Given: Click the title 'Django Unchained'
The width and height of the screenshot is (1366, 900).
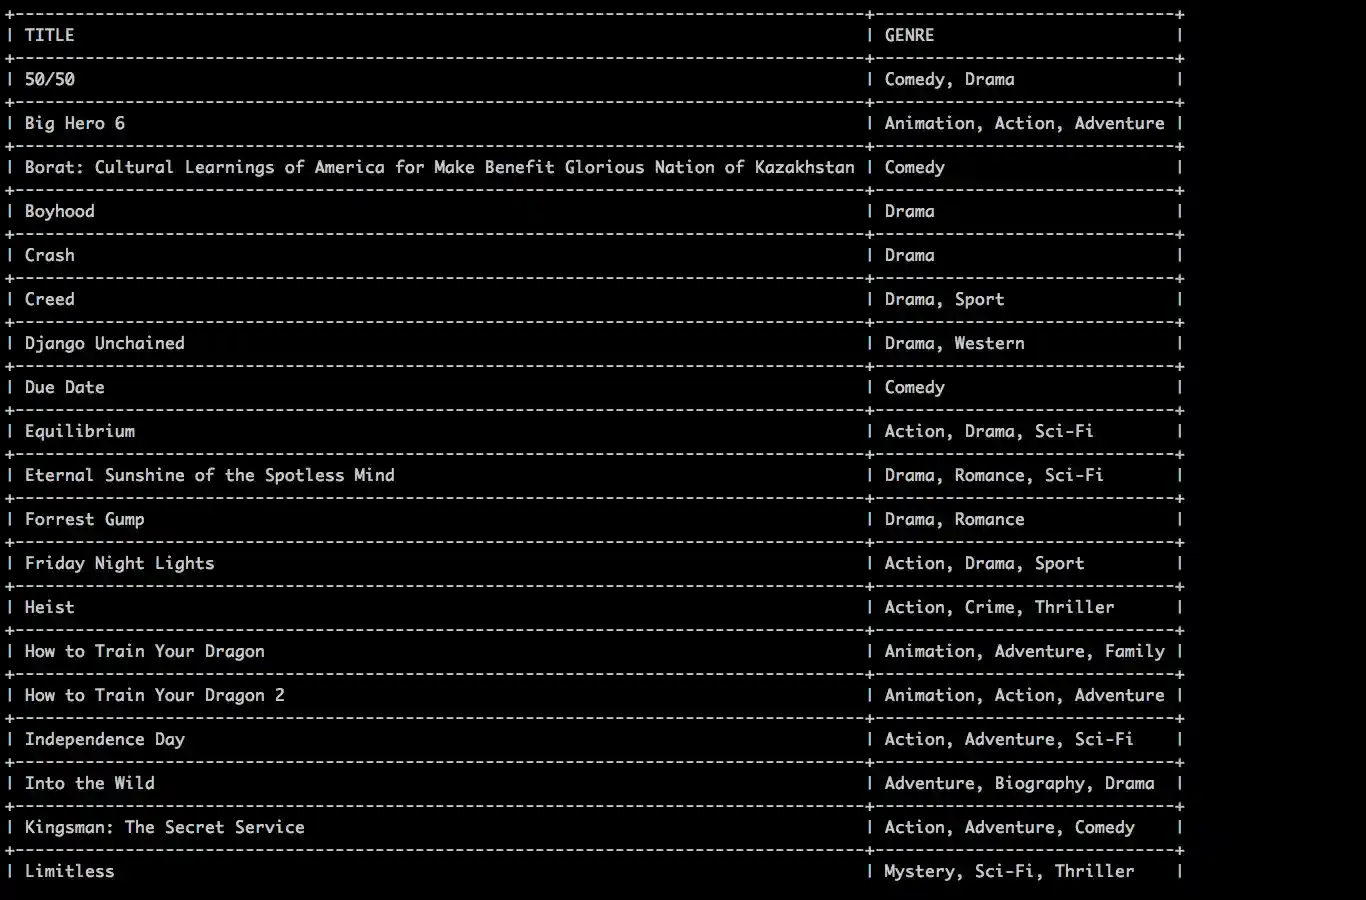Looking at the screenshot, I should pyautogui.click(x=104, y=343).
